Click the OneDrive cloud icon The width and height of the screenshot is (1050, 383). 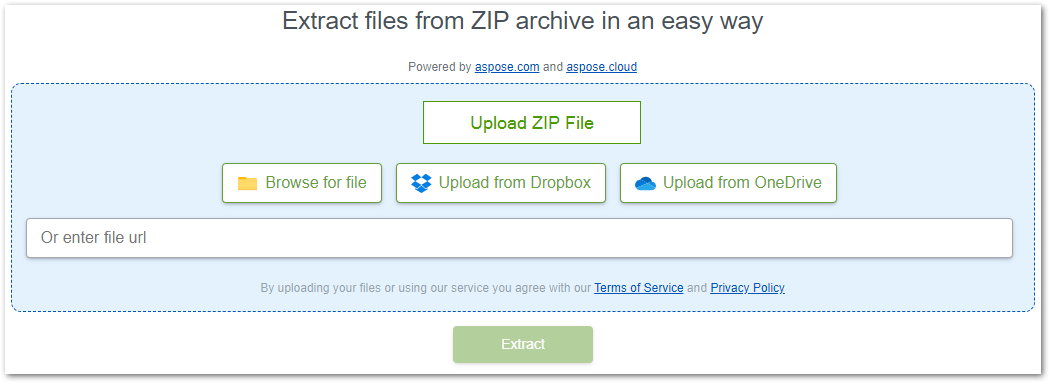point(645,183)
